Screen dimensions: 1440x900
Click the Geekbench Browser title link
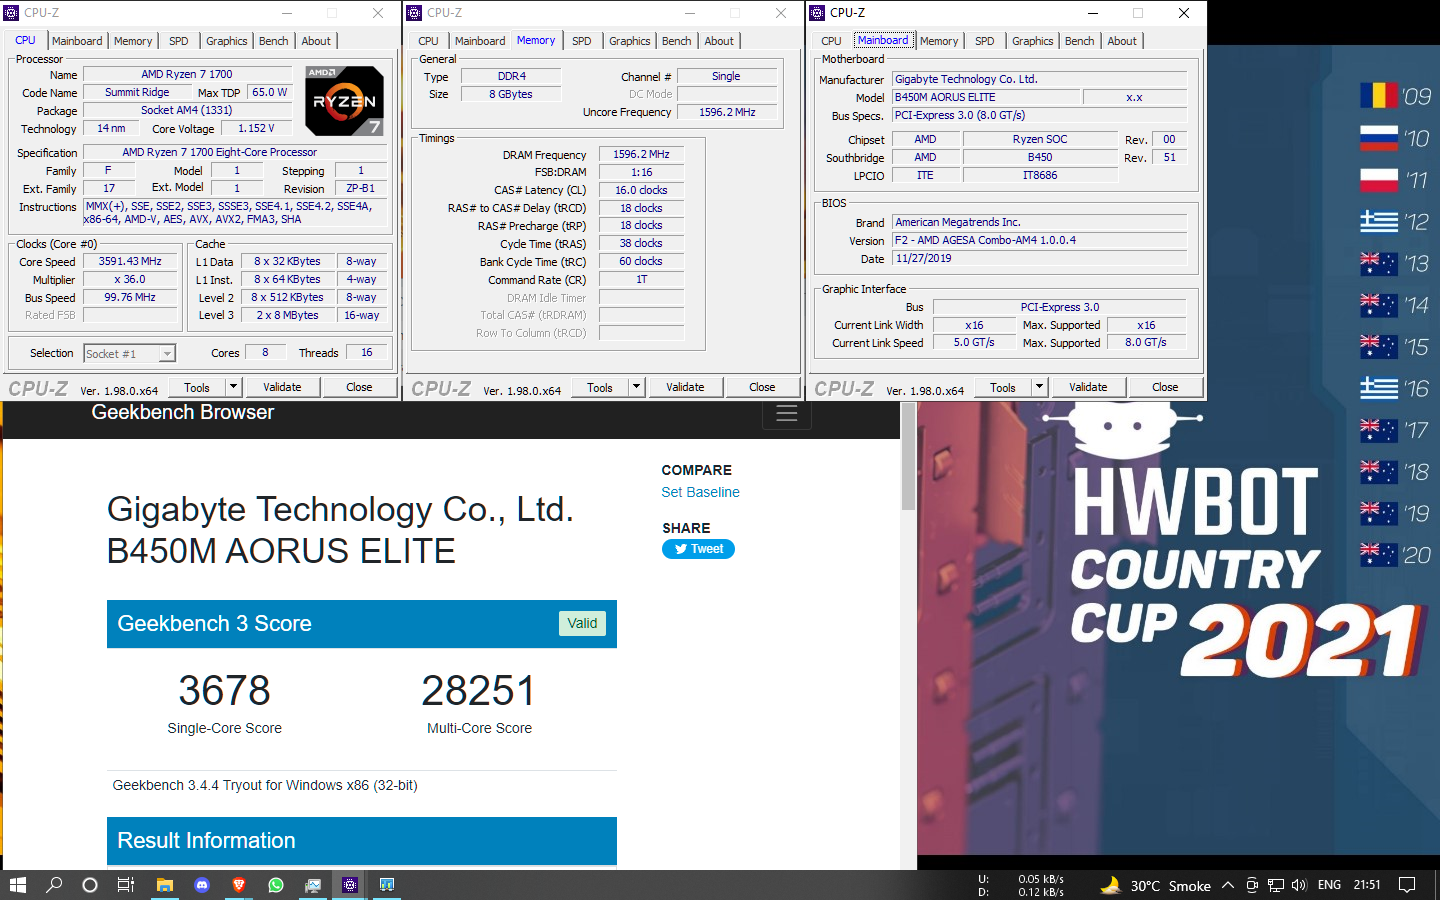[x=182, y=412]
